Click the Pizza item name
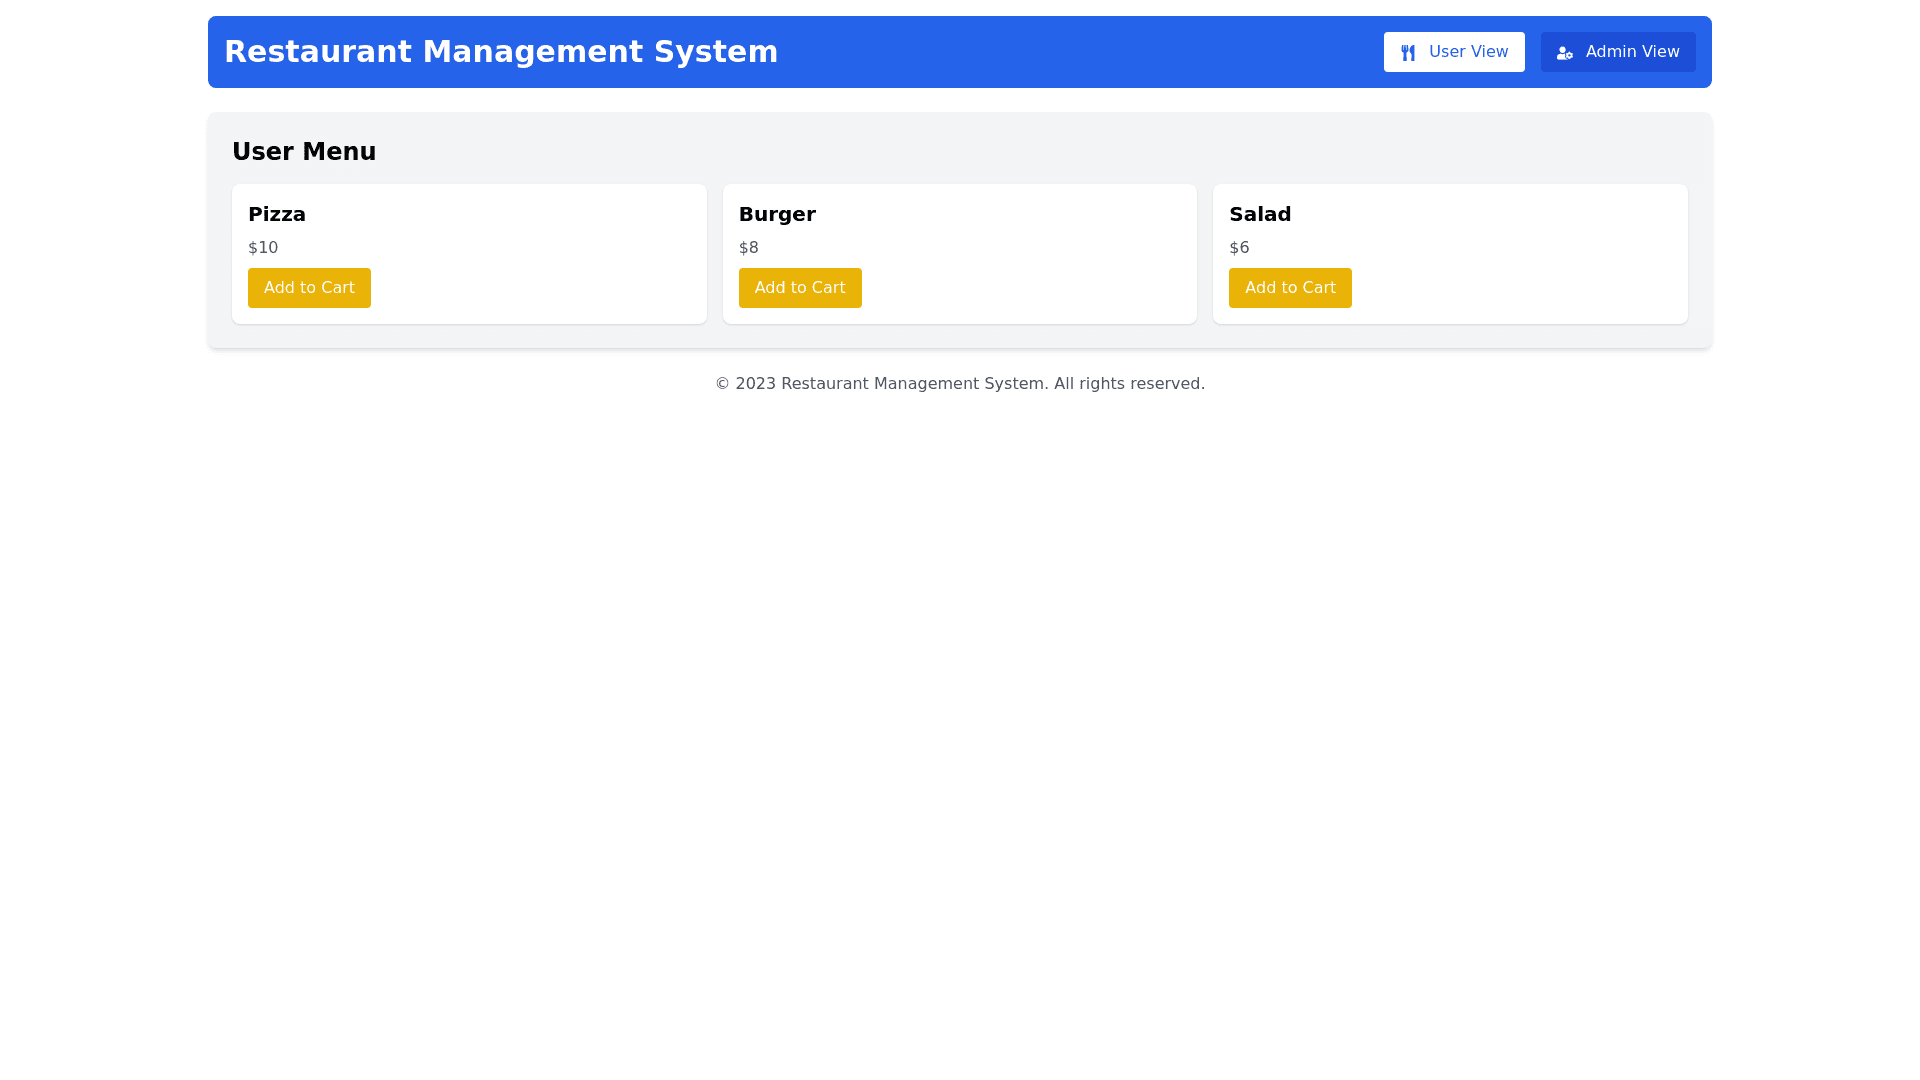 coord(277,214)
